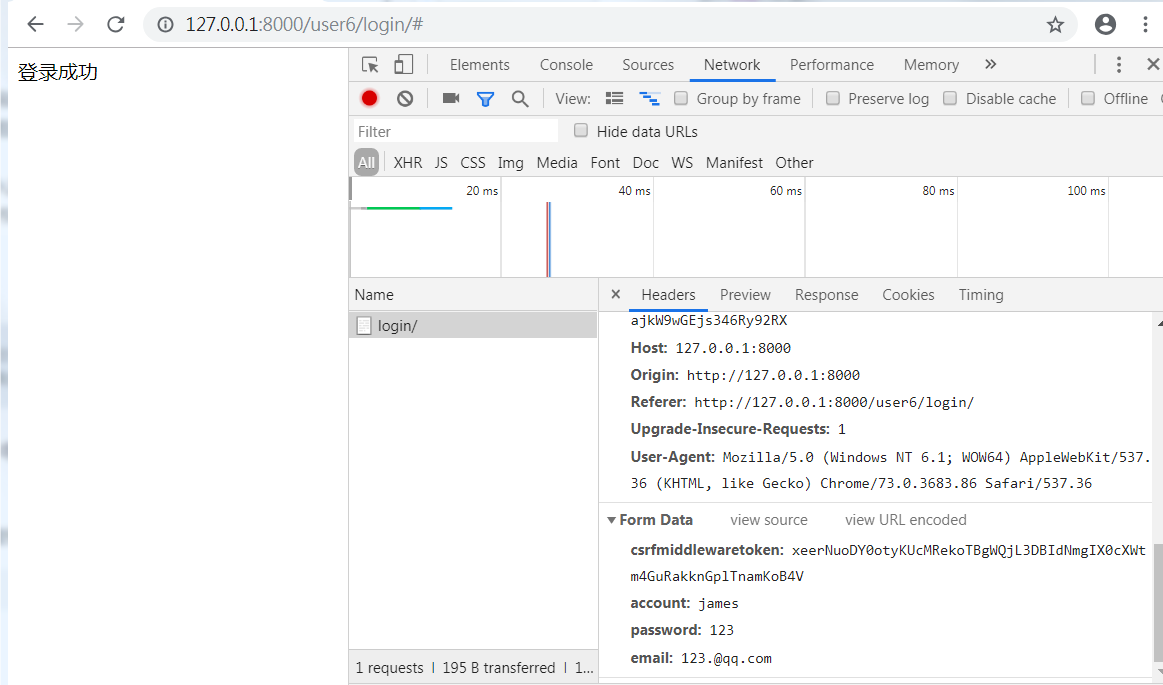
Task: Capture screenshots with the camera icon
Action: [451, 98]
